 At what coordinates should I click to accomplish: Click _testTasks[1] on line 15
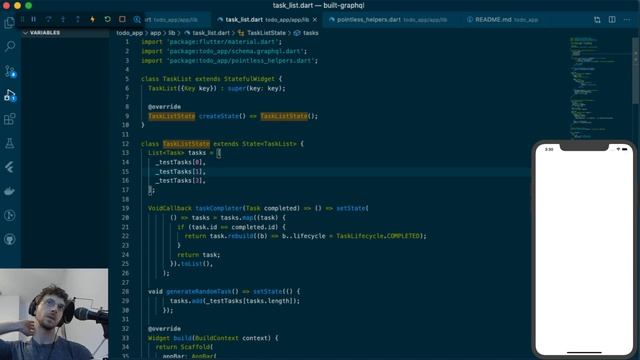pos(179,171)
